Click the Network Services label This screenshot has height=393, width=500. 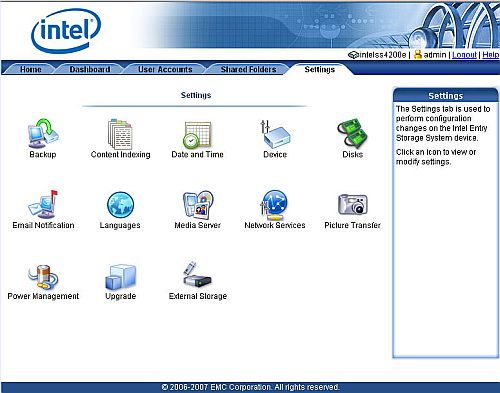(275, 225)
